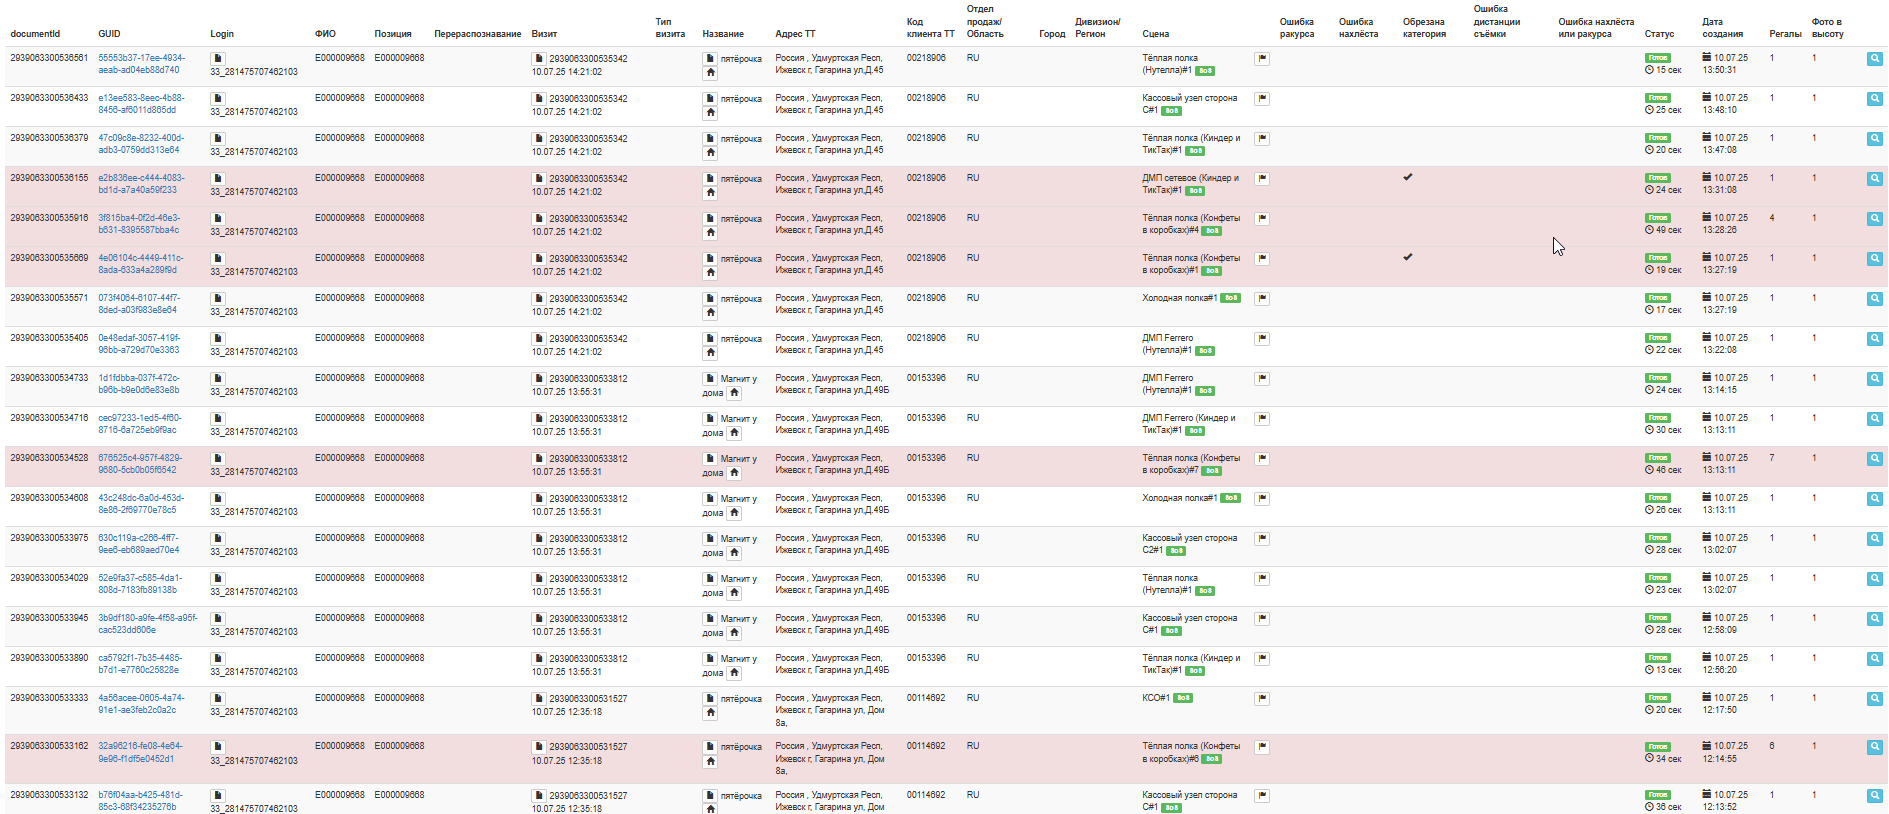Click creation time 12:17:50
Viewport: 1889px width, 814px height.
[x=1719, y=710]
